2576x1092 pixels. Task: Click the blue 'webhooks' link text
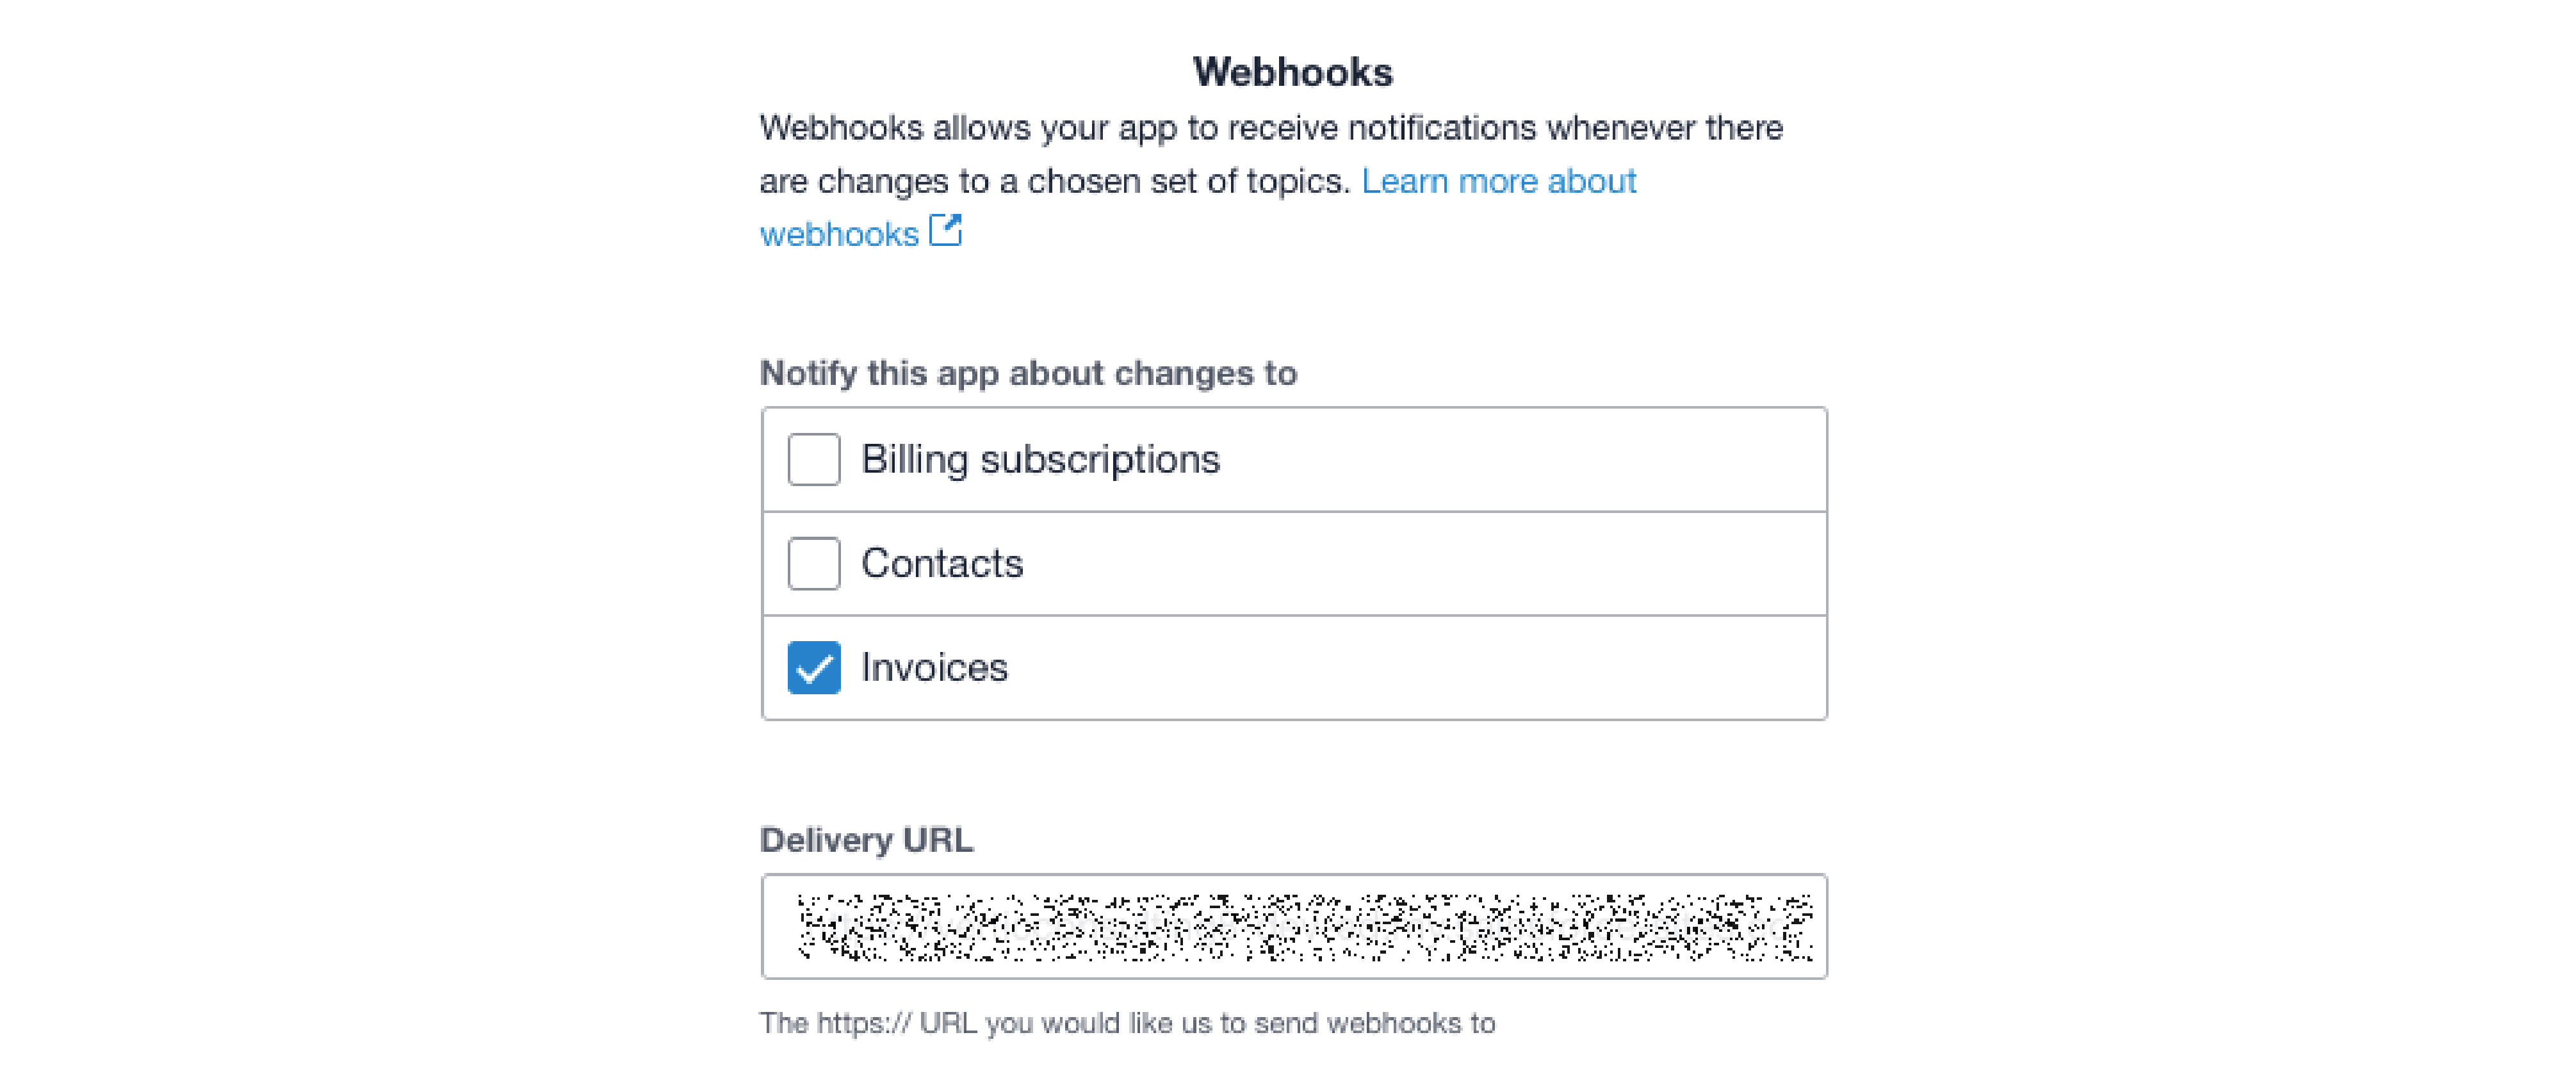tap(839, 234)
